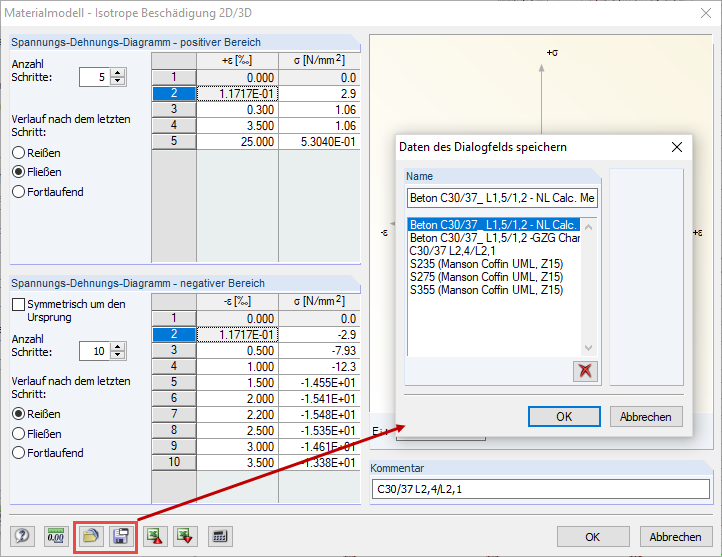Export table to Excel icon
722x557 pixels.
tap(155, 536)
